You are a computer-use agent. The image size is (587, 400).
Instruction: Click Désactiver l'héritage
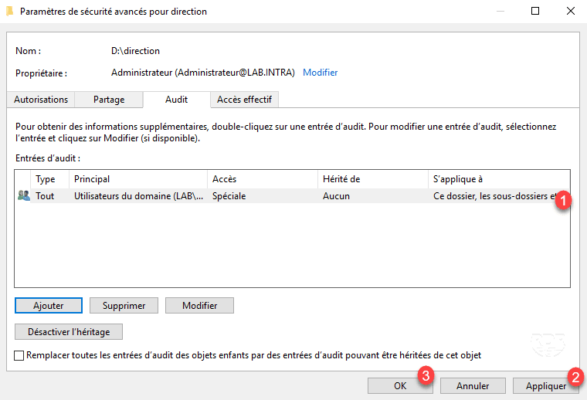coord(69,332)
